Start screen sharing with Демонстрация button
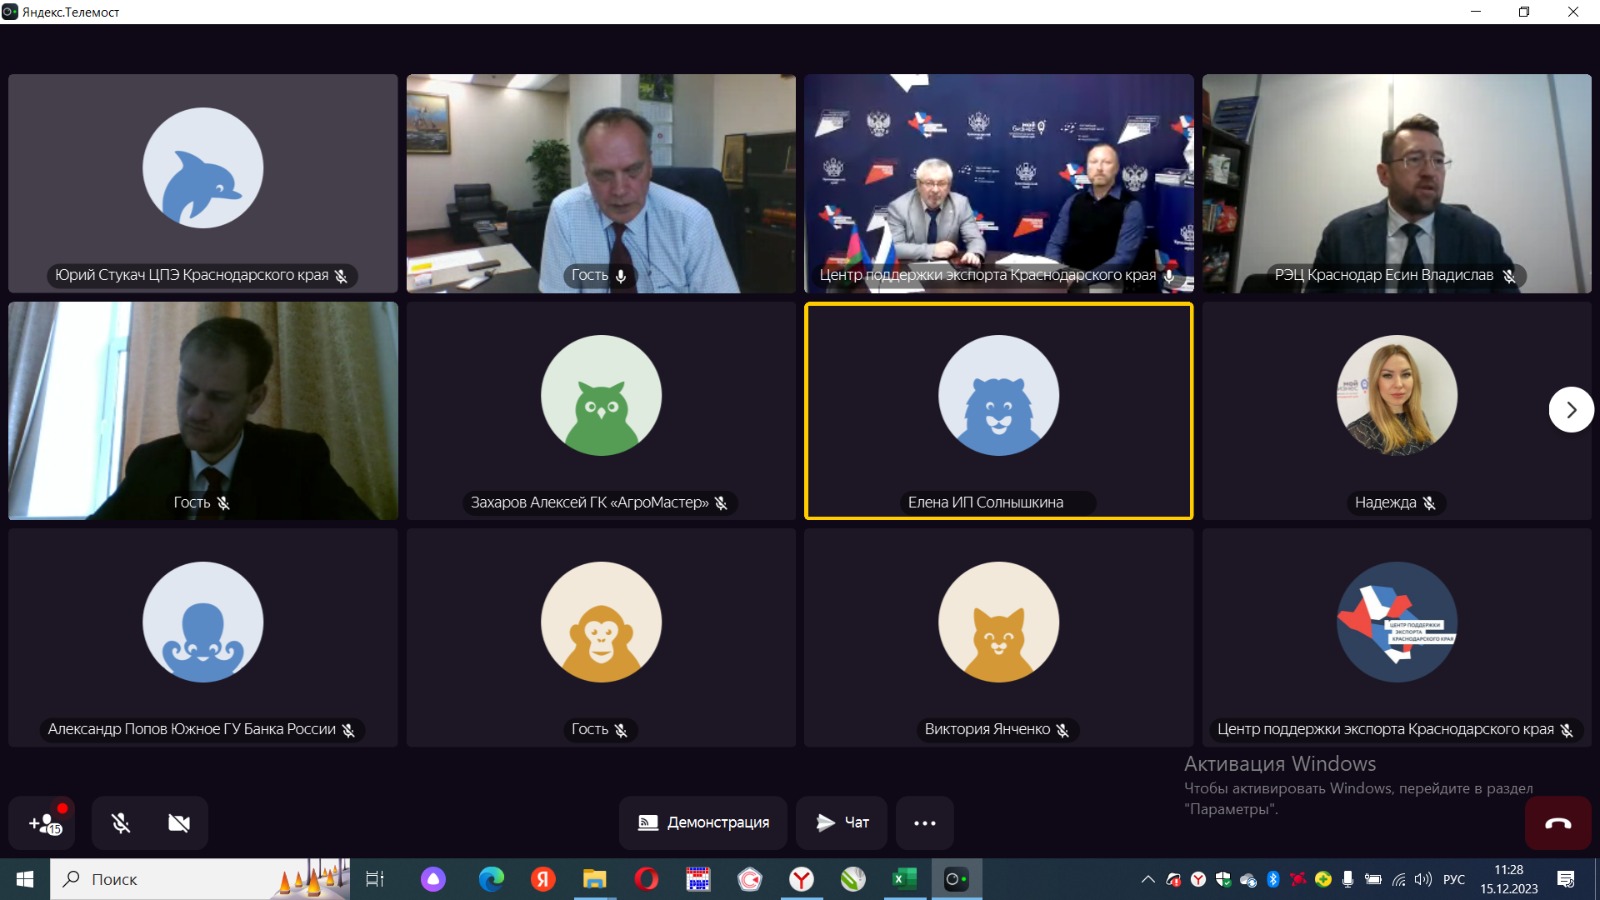This screenshot has width=1600, height=900. pos(703,823)
